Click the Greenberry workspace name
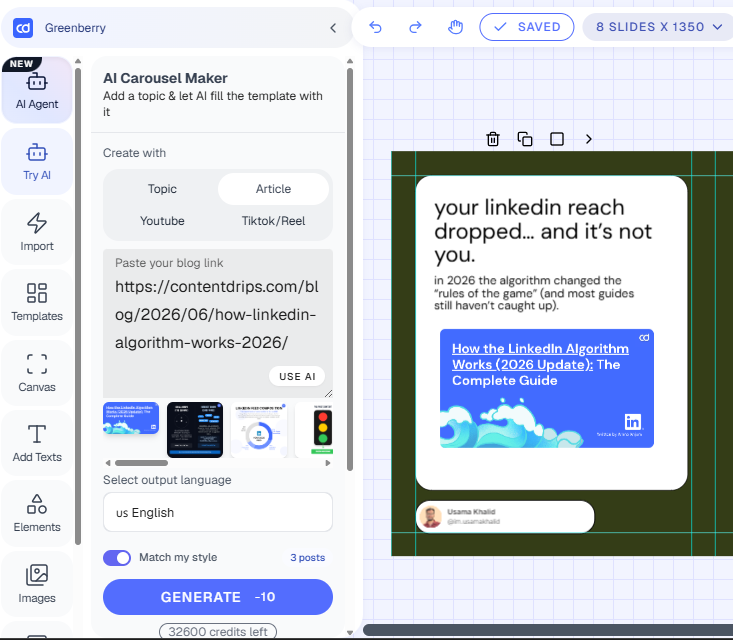Screen dimensions: 733x640 (75, 28)
